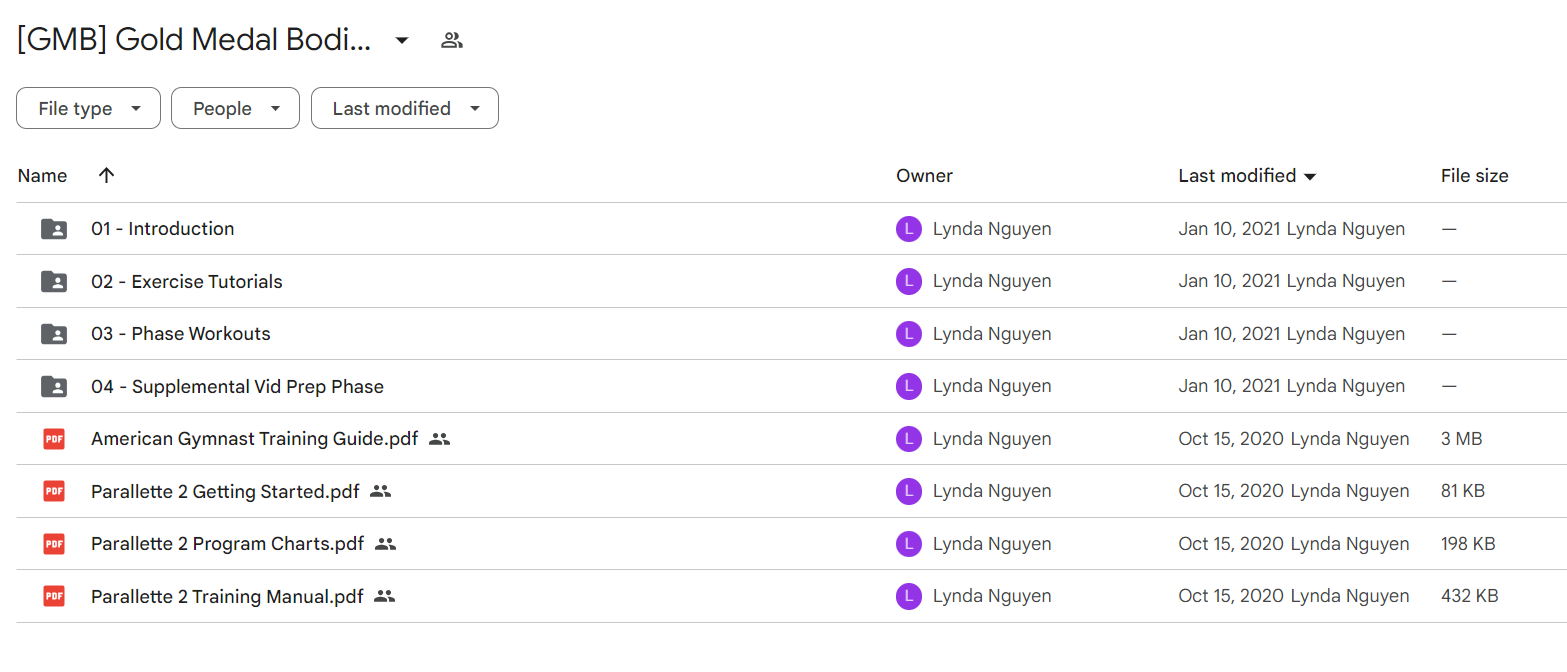Click the Owner column header

[924, 176]
